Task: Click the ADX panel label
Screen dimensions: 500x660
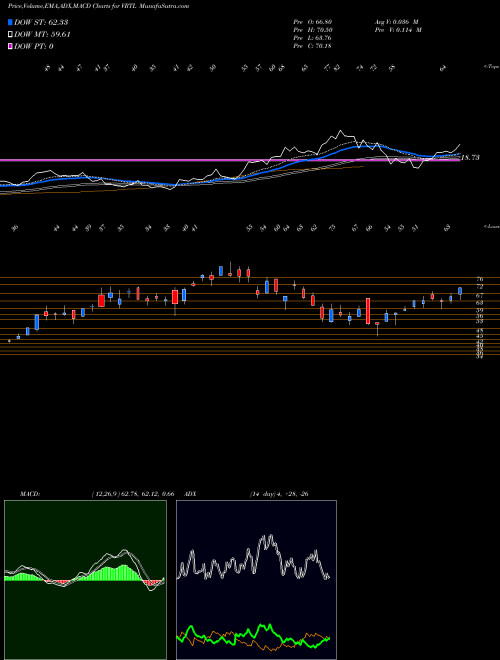Action: (191, 494)
